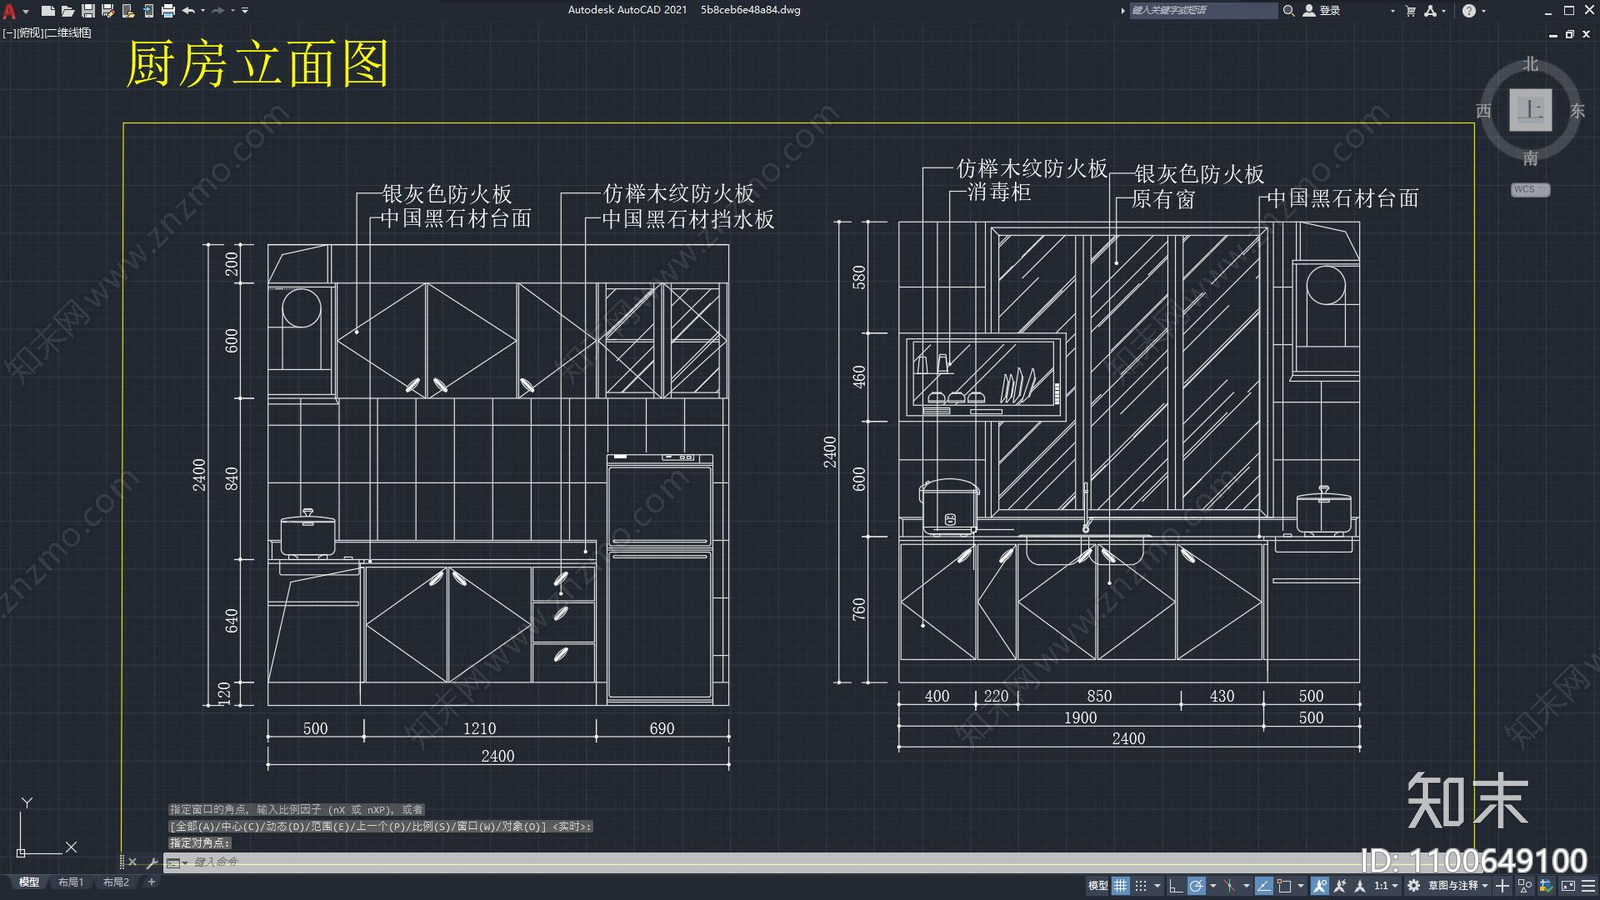Viewport: 1600px width, 900px height.
Task: Click the ViewCube 北 north label
Action: (1530, 64)
